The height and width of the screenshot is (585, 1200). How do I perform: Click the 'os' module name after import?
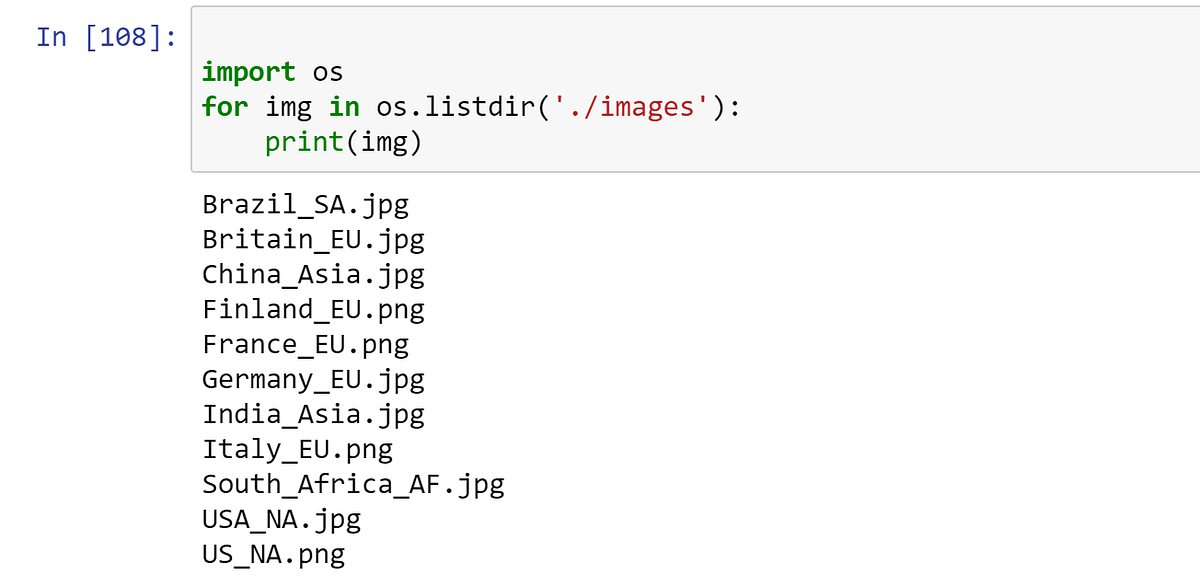click(328, 73)
